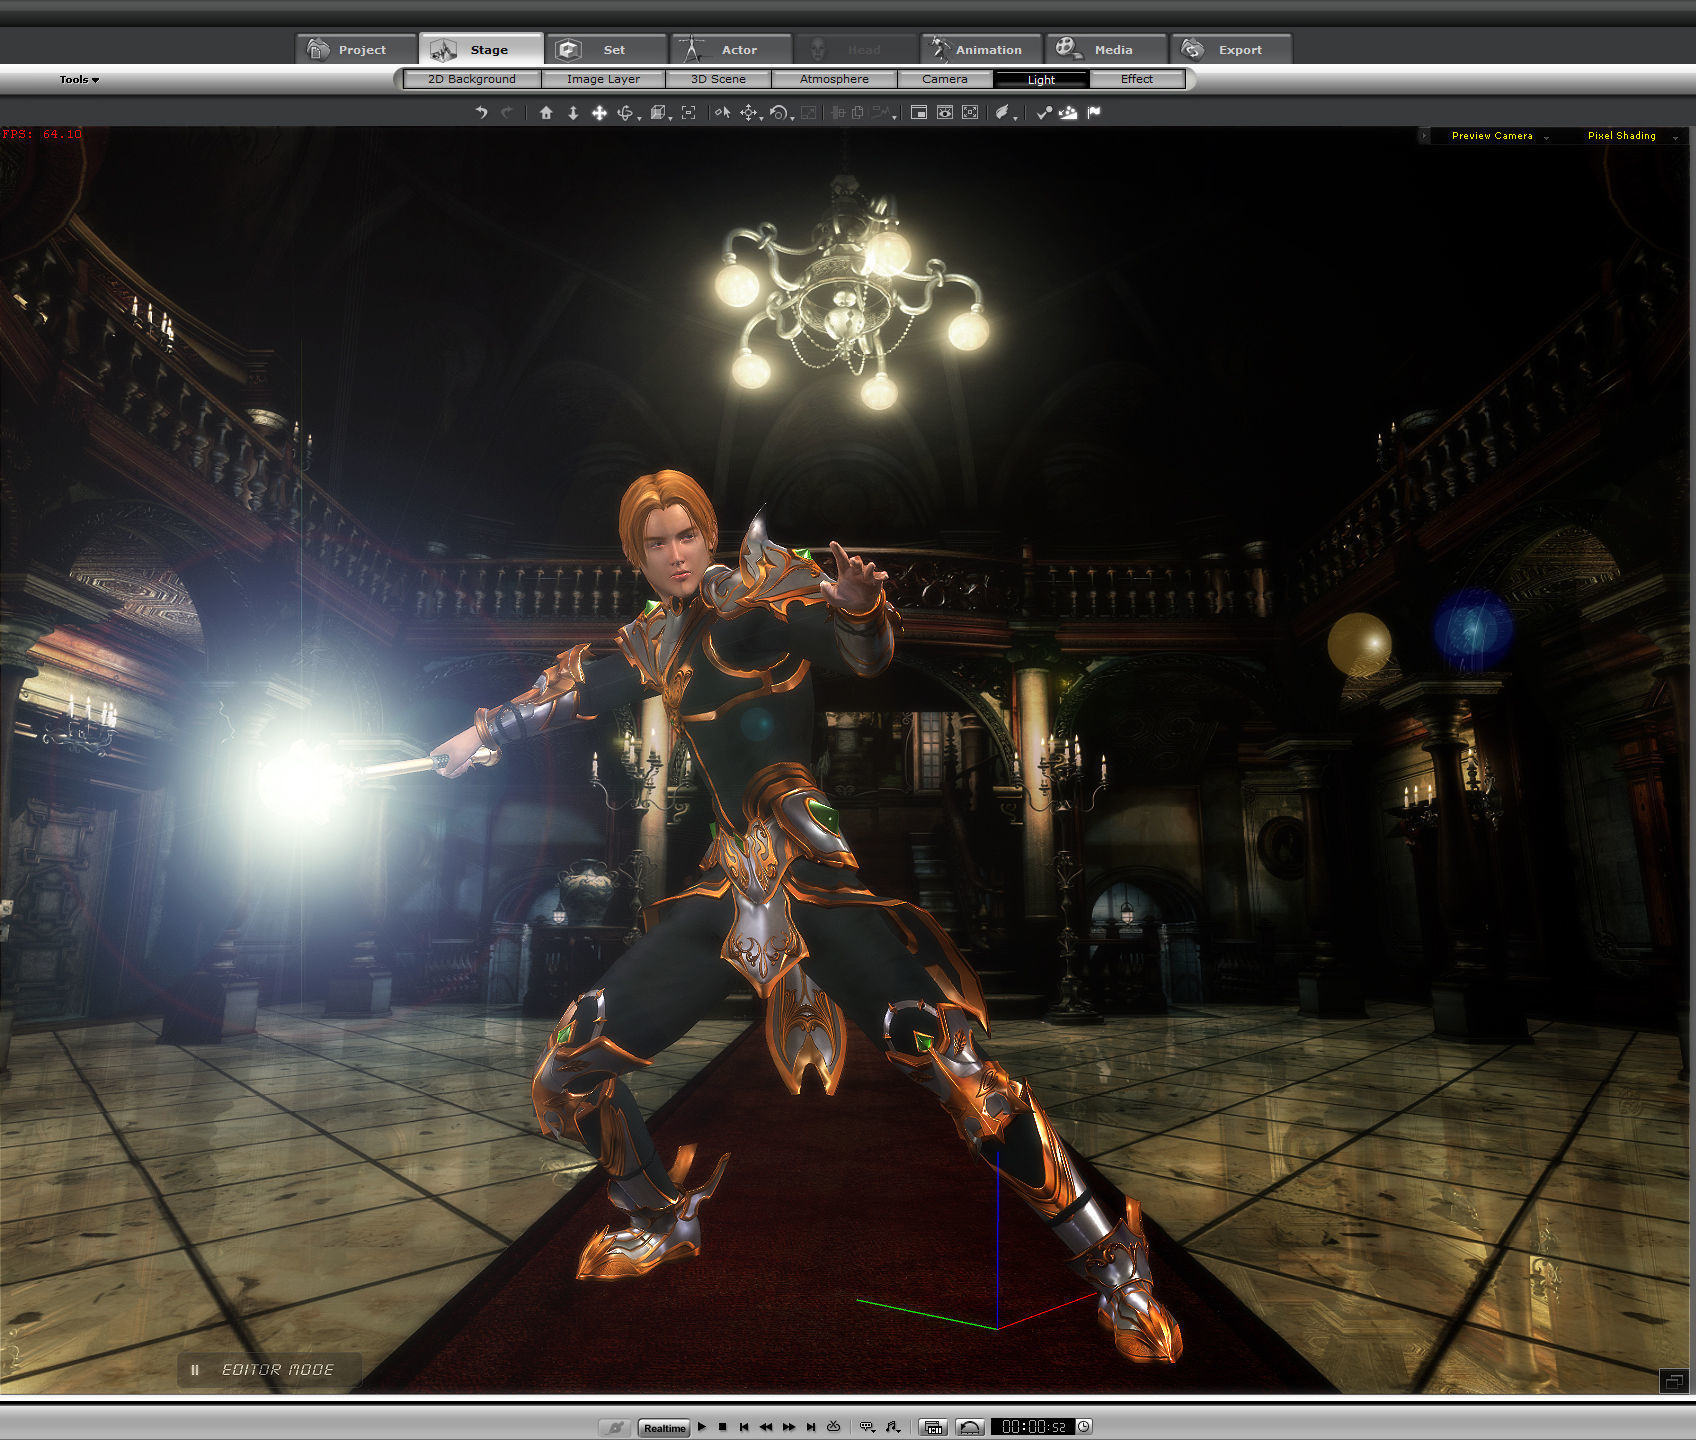Select the camera pan four-arrow tool
The width and height of the screenshot is (1696, 1440).
[x=599, y=113]
